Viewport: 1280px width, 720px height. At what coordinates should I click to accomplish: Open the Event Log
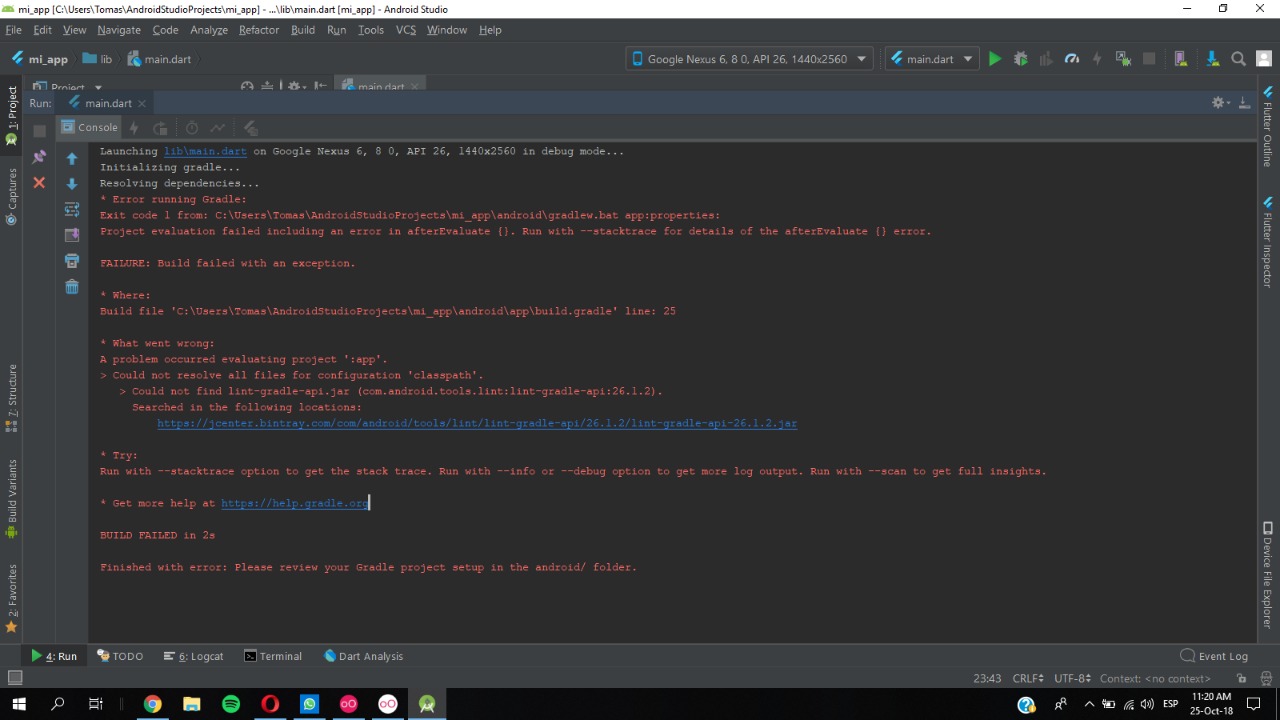click(1214, 656)
